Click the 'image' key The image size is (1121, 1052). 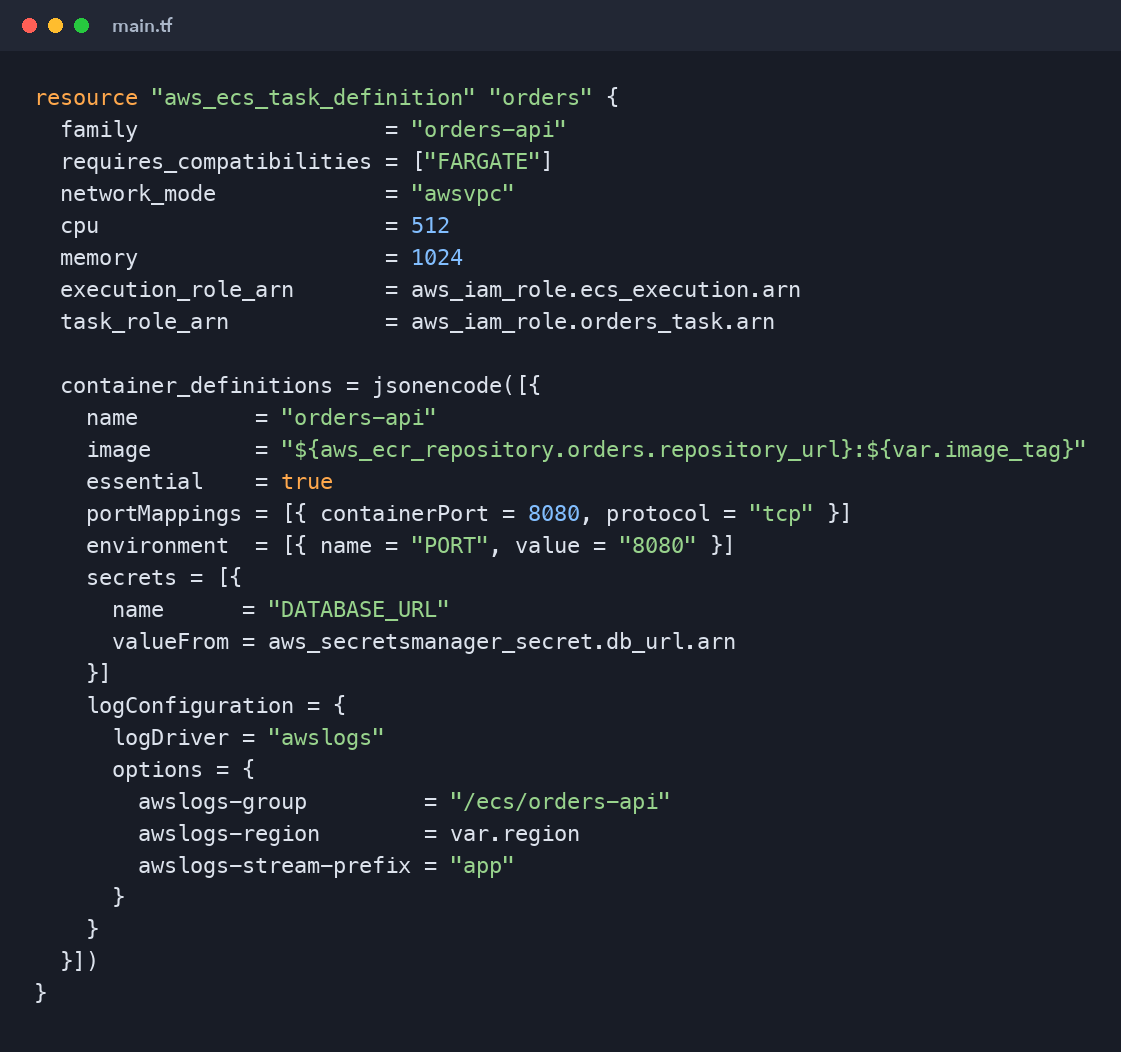(x=119, y=450)
